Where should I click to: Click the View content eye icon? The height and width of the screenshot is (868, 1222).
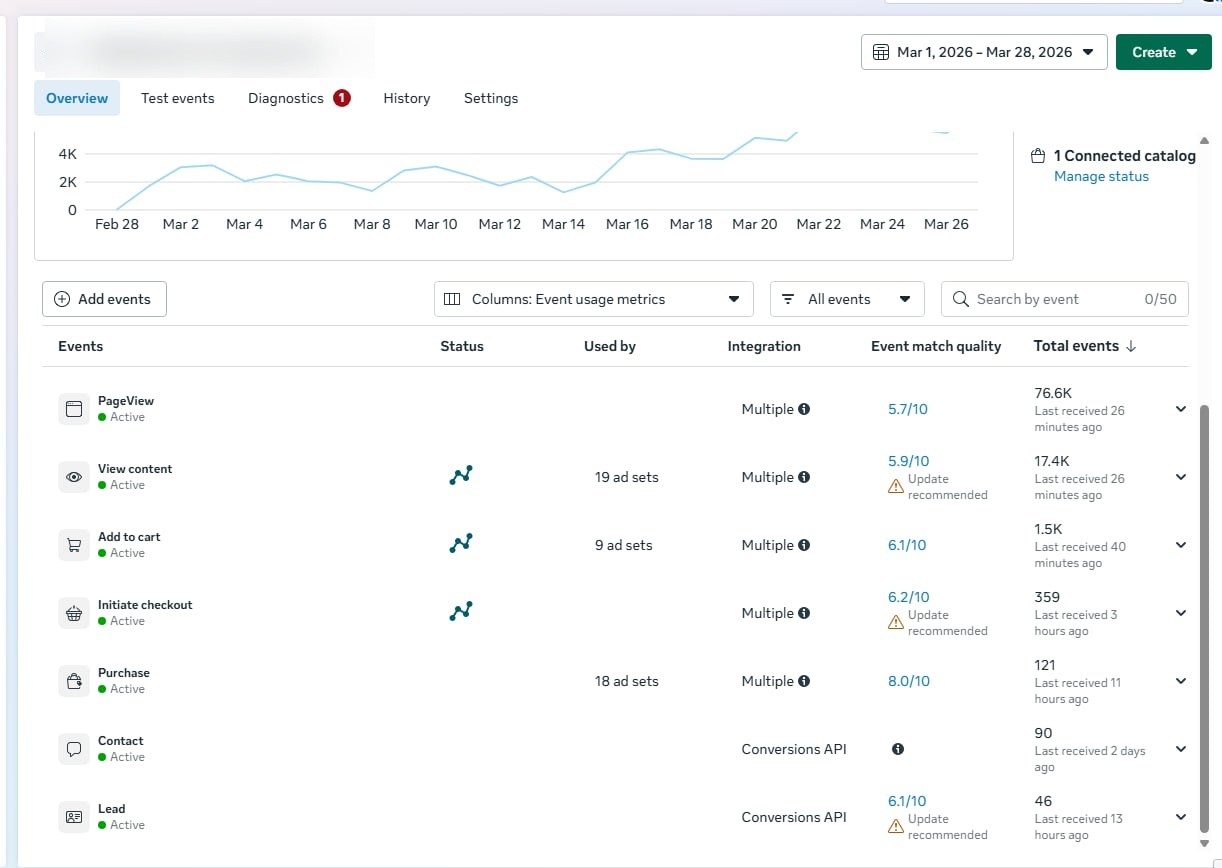[x=73, y=477]
